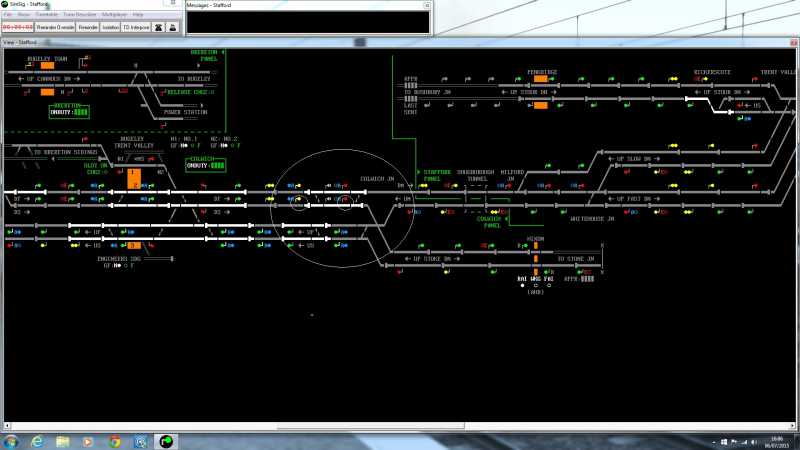The height and width of the screenshot is (450, 800).
Task: Click the system tray clock
Action: click(777, 442)
